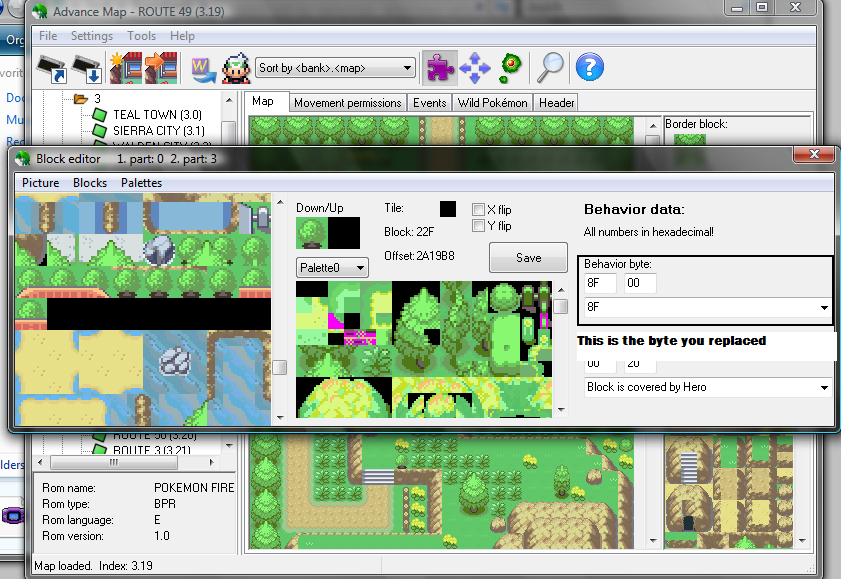Viewport: 841px width, 579px height.
Task: Click the tileset picker scrollbar down arrow
Action: pos(561,410)
